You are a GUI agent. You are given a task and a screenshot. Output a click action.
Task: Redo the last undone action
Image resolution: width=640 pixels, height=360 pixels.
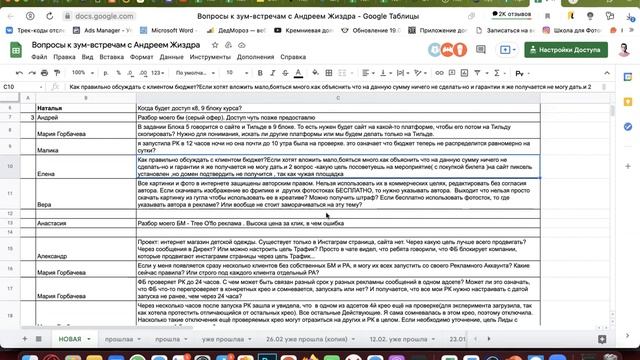[32, 73]
